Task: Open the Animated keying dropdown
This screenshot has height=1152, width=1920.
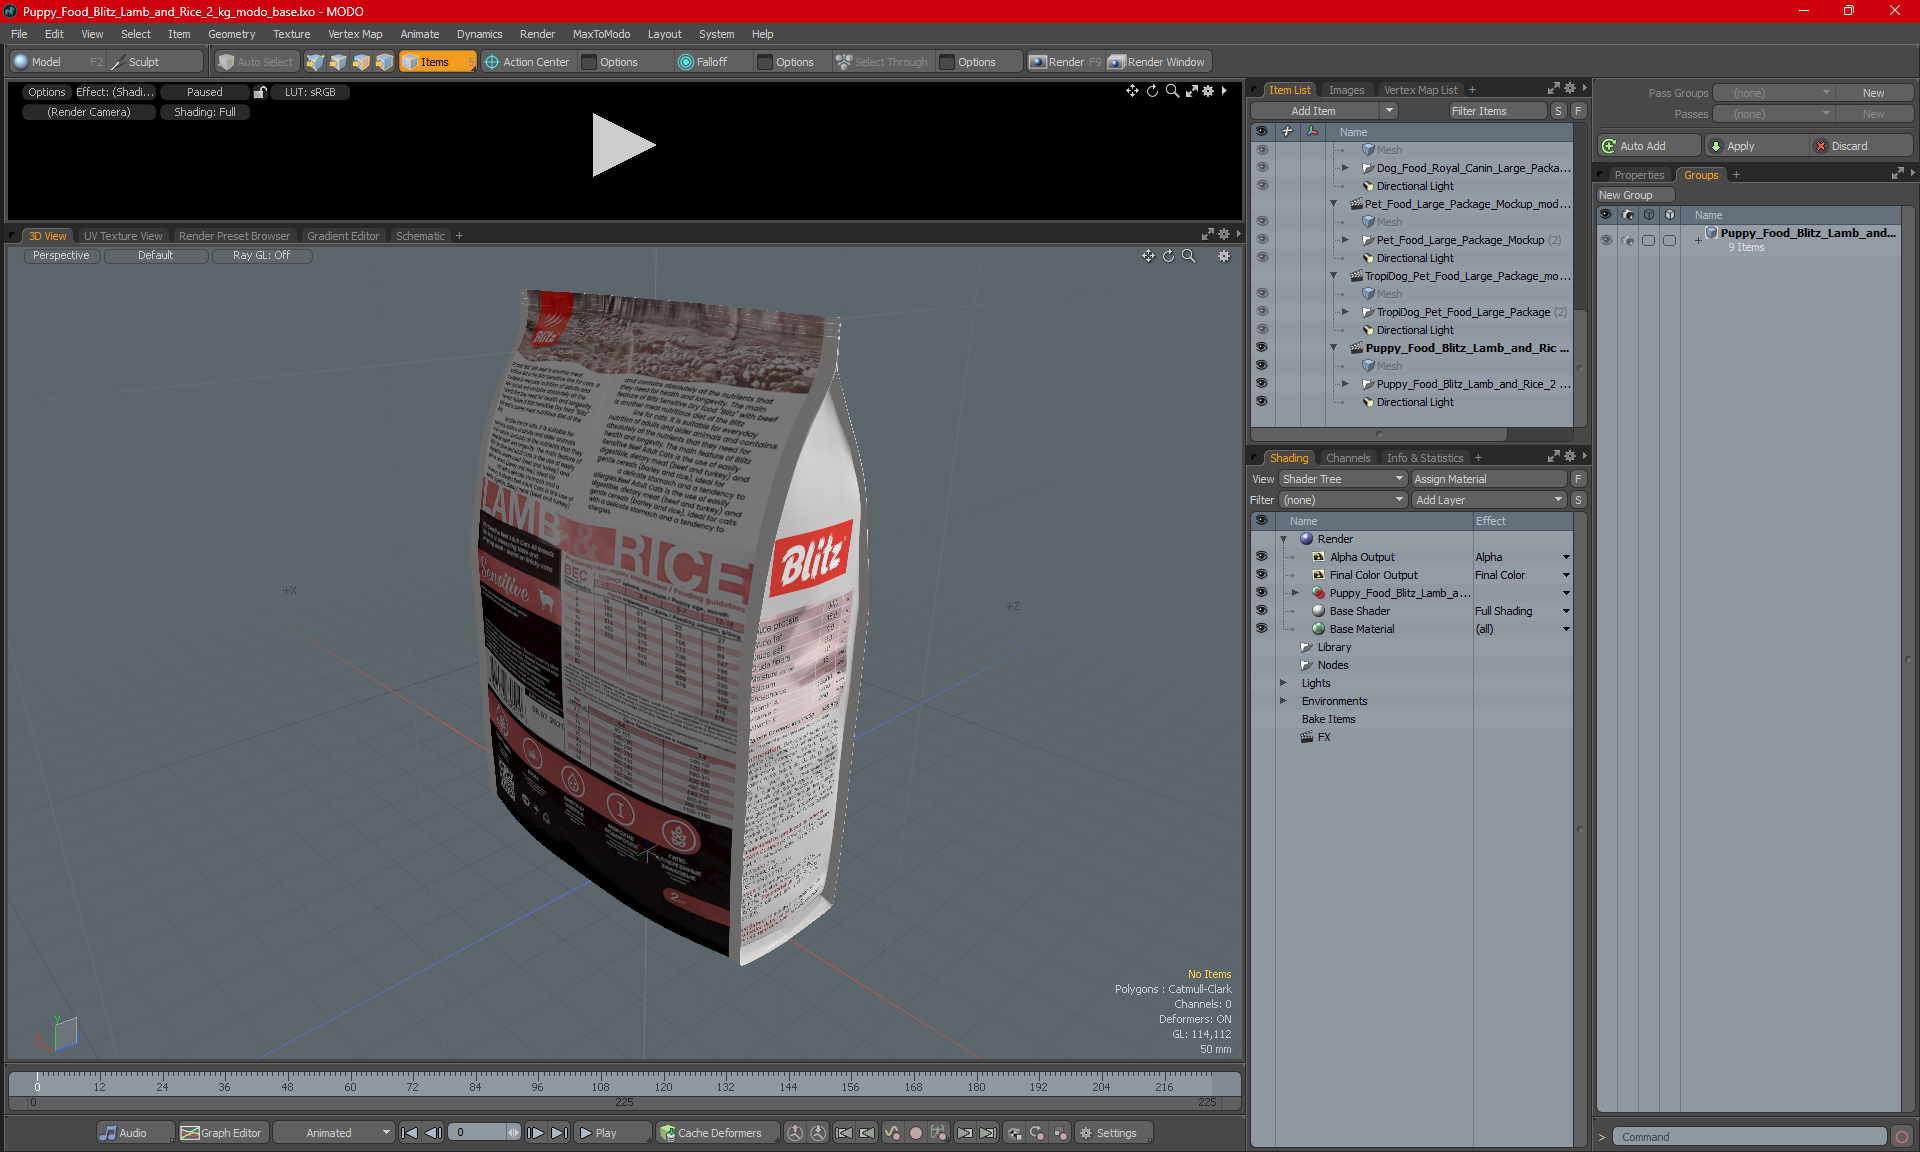Action: 333,1133
